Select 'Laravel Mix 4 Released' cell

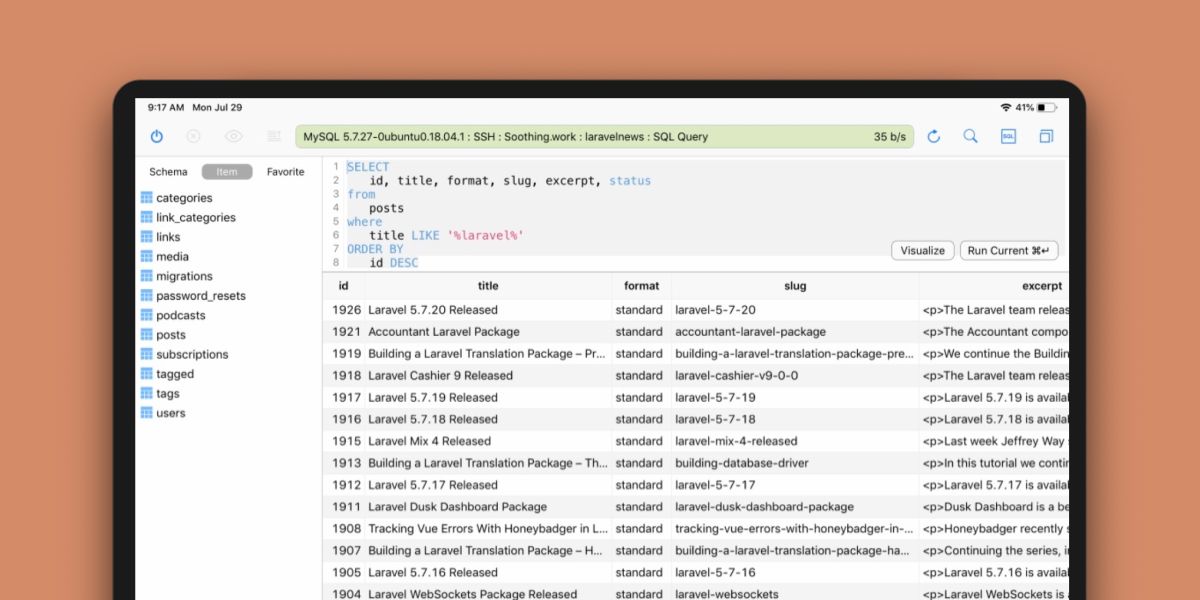pyautogui.click(x=488, y=441)
